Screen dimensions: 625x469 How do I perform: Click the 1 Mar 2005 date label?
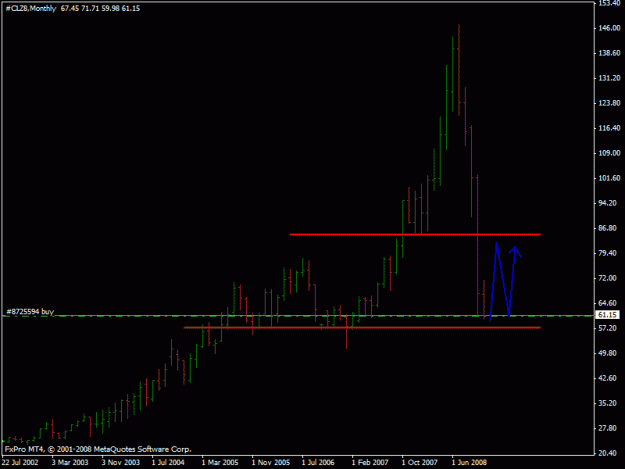click(x=220, y=462)
